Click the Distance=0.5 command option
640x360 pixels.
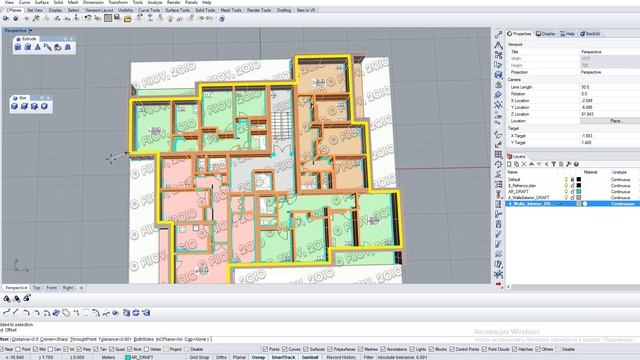tap(26, 339)
